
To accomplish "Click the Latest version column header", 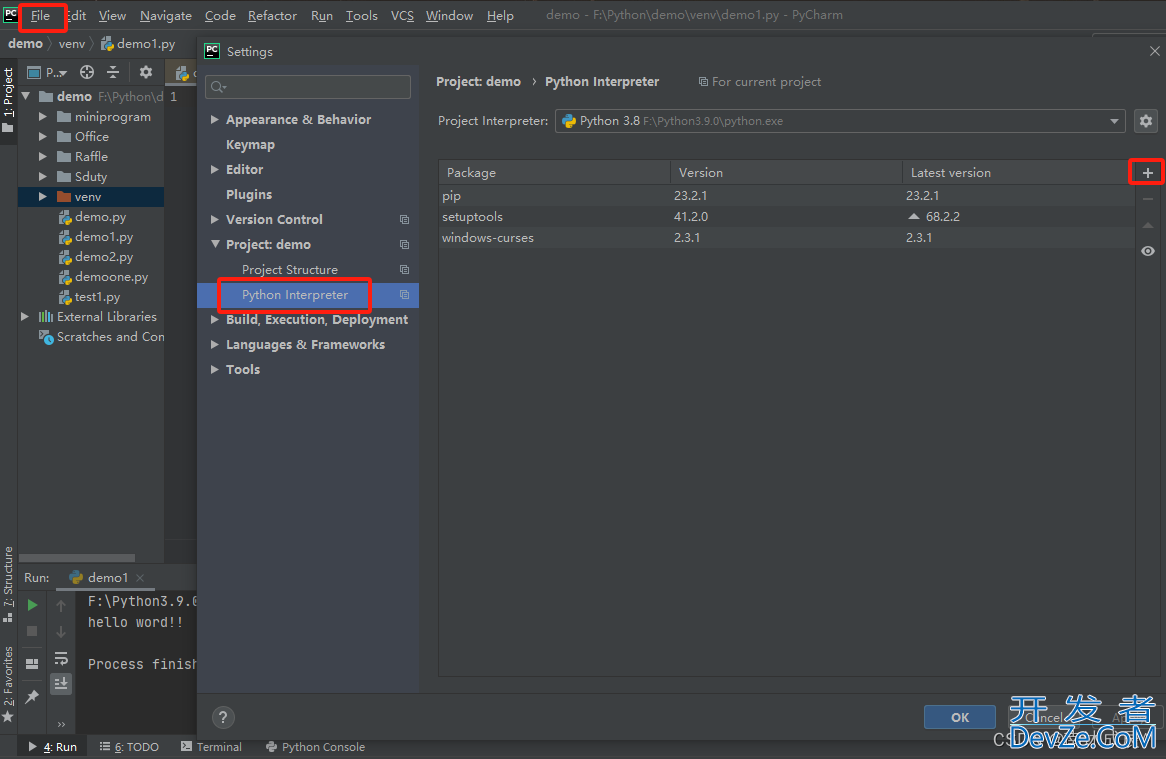I will pos(1017,172).
